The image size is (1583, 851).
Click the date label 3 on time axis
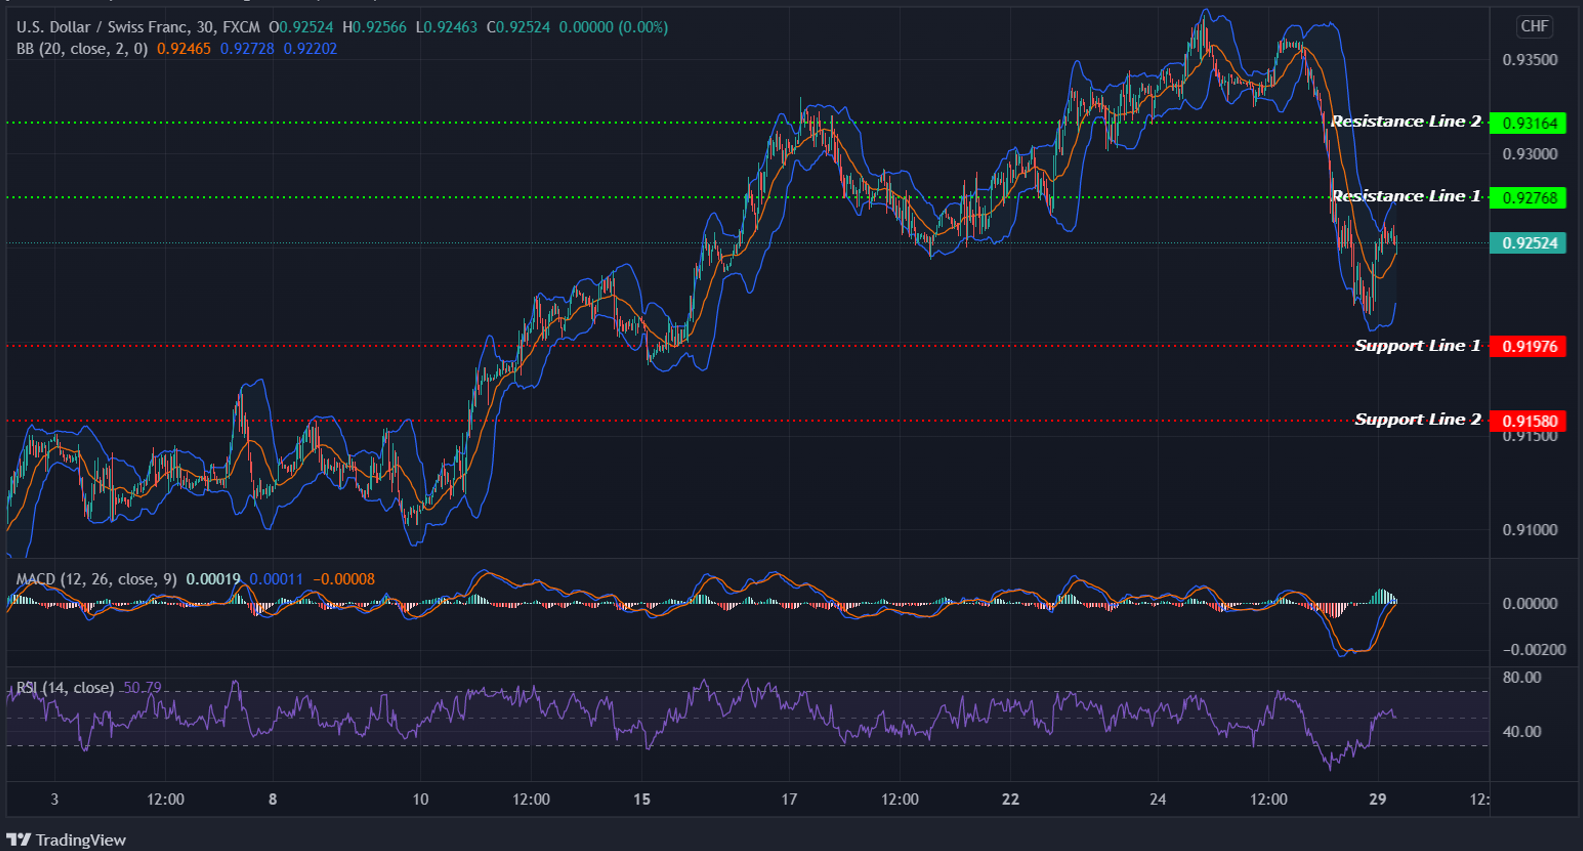pyautogui.click(x=54, y=799)
